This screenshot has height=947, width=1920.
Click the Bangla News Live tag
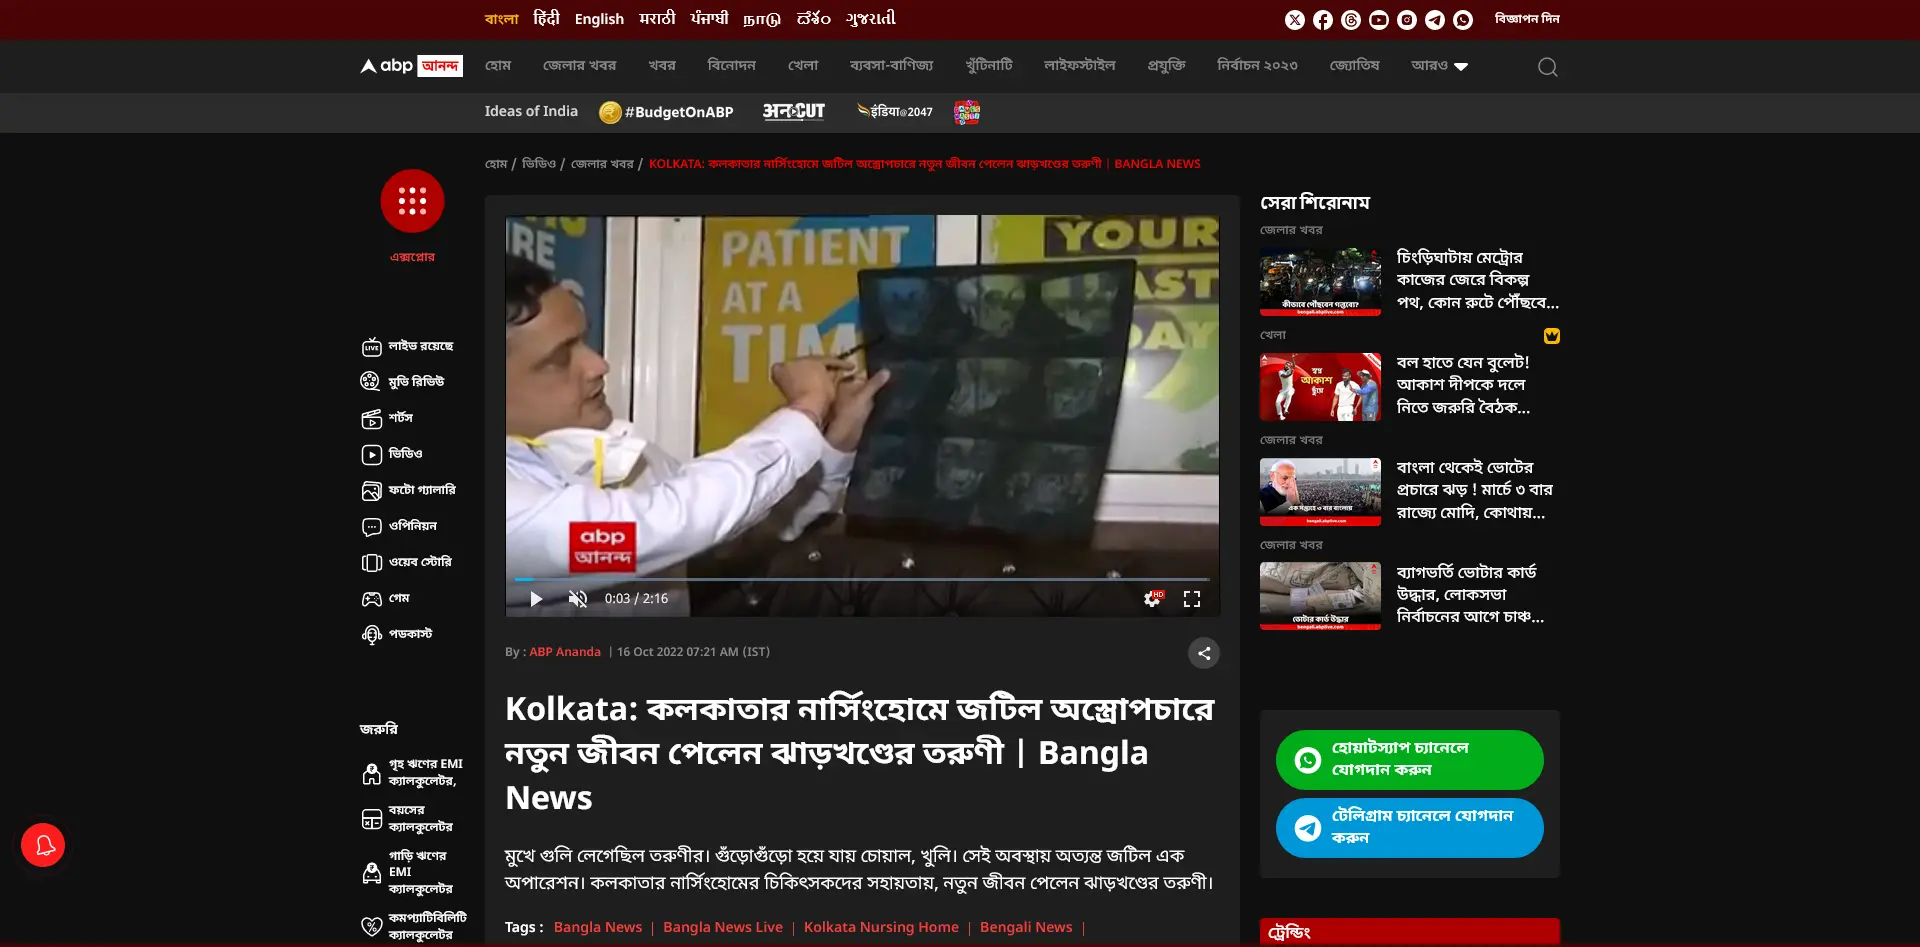[x=723, y=928]
